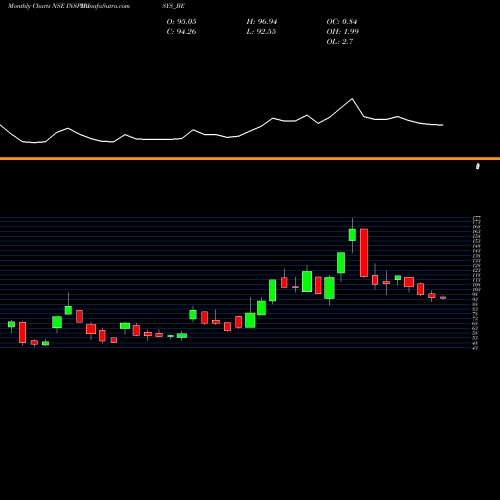Click the peak point of the white line chart
Viewport: 500px width, 500px height.
352,99
